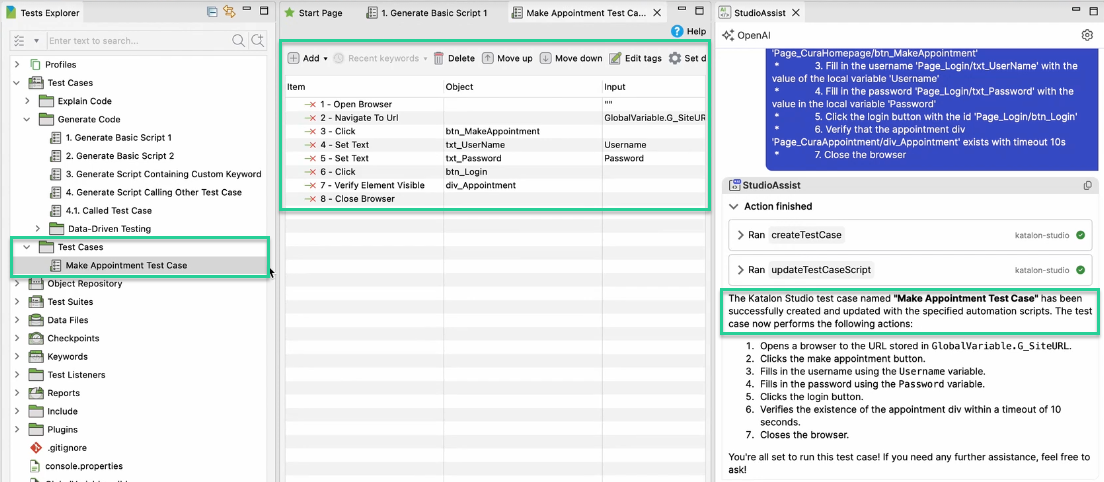Collapse the 'Action finished' section
Screen dimensions: 1104x482
tap(734, 207)
